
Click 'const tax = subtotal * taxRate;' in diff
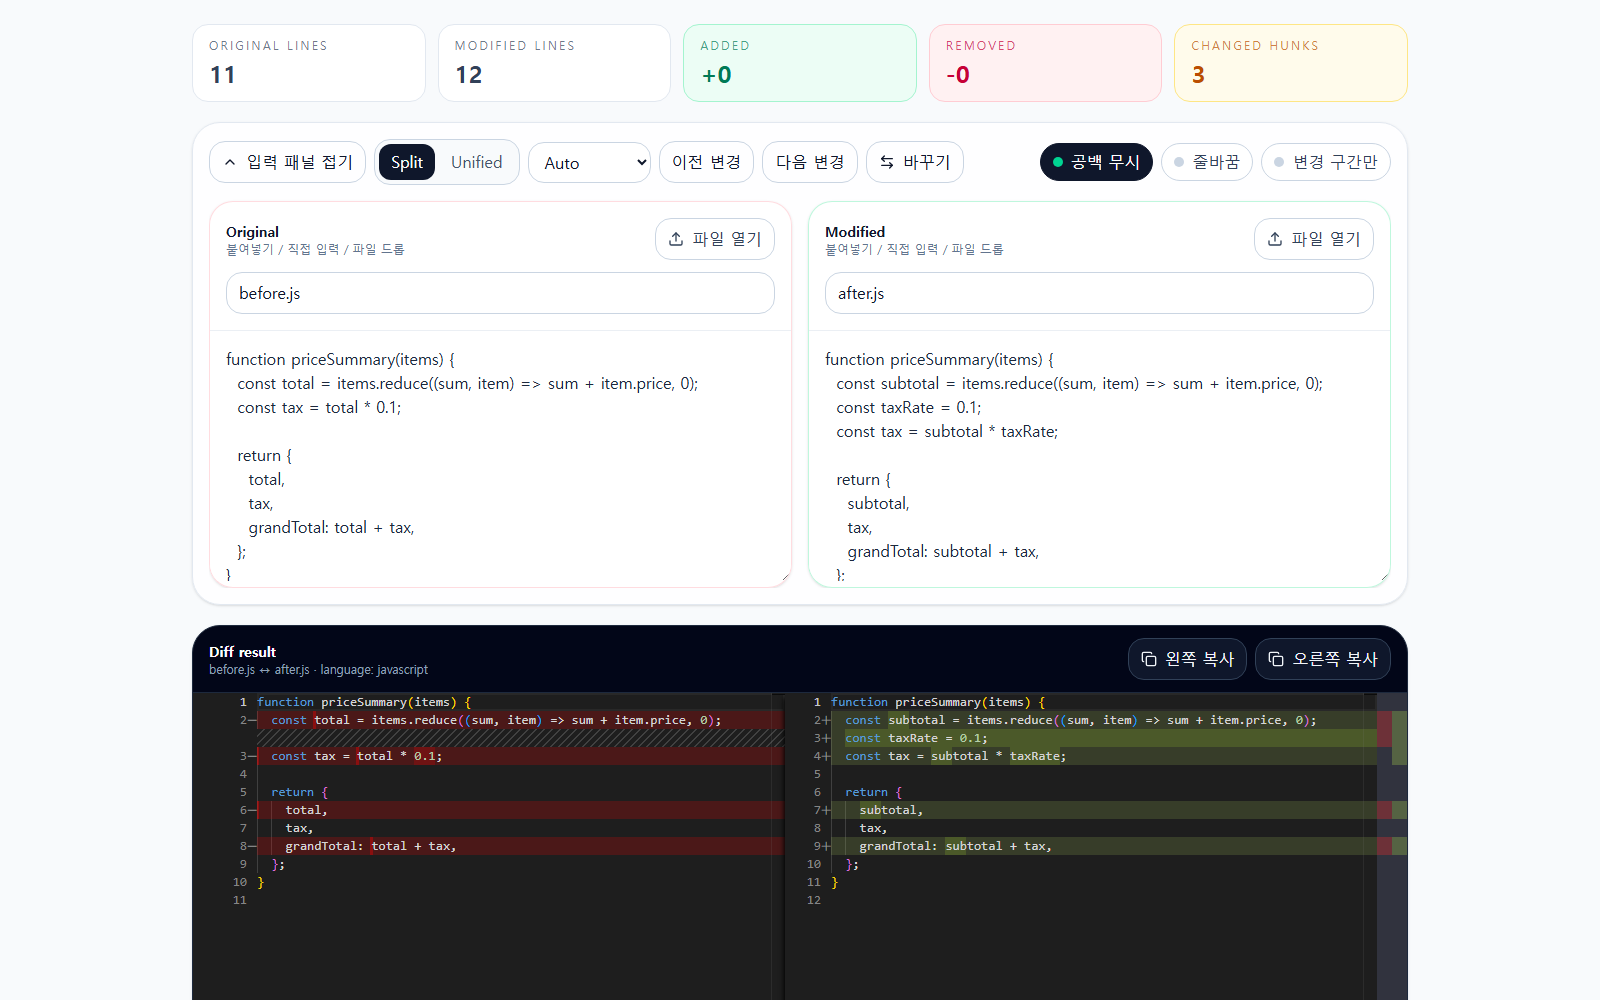pos(955,756)
